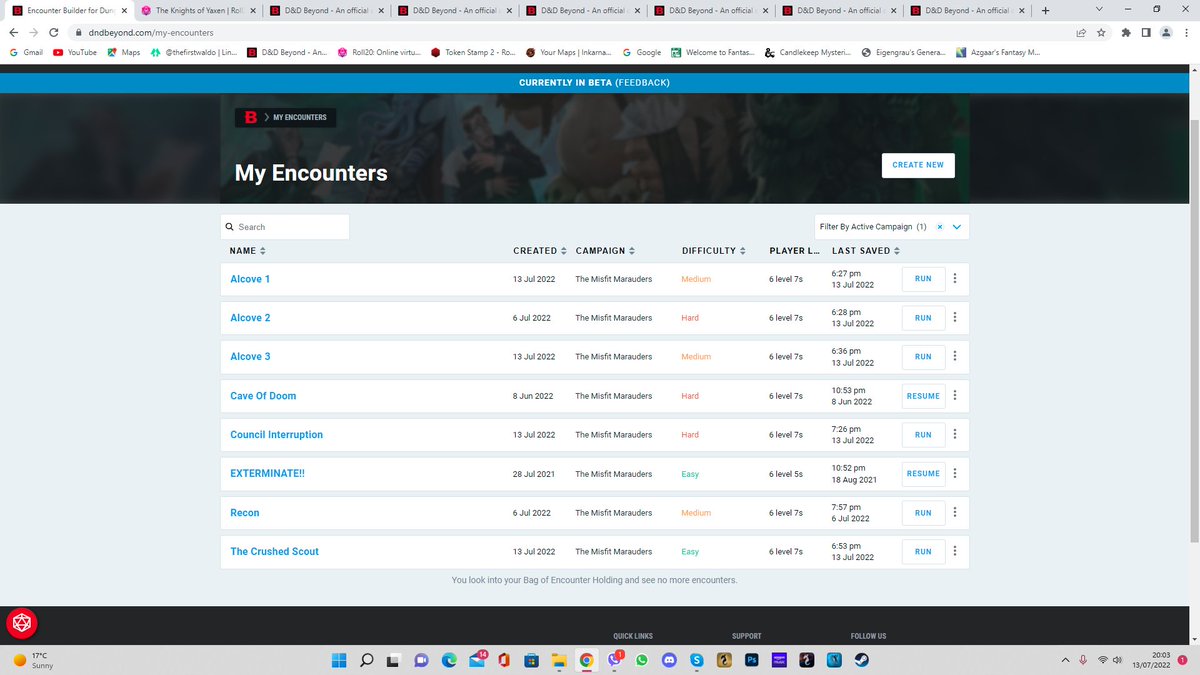1200x675 pixels.
Task: Run the Recon encounter
Action: click(923, 513)
